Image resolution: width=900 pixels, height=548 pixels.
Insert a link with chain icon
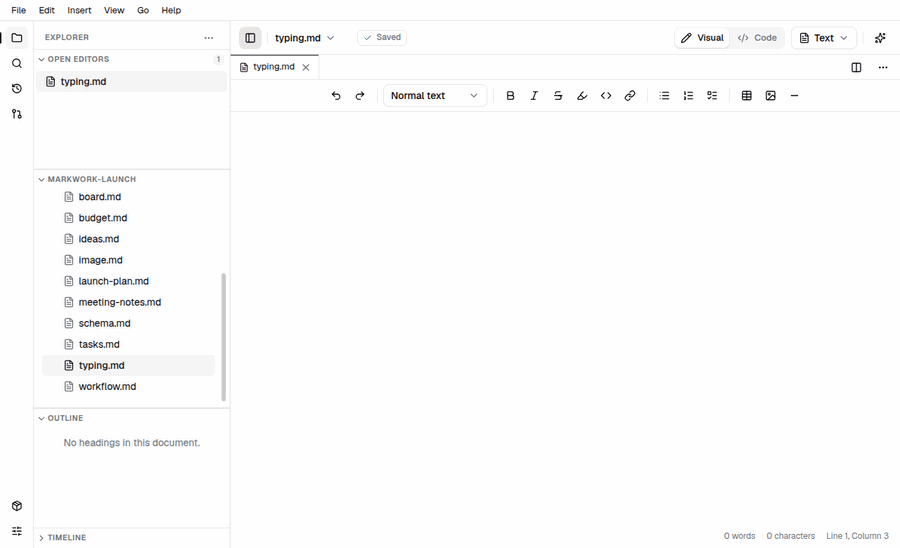(x=630, y=96)
